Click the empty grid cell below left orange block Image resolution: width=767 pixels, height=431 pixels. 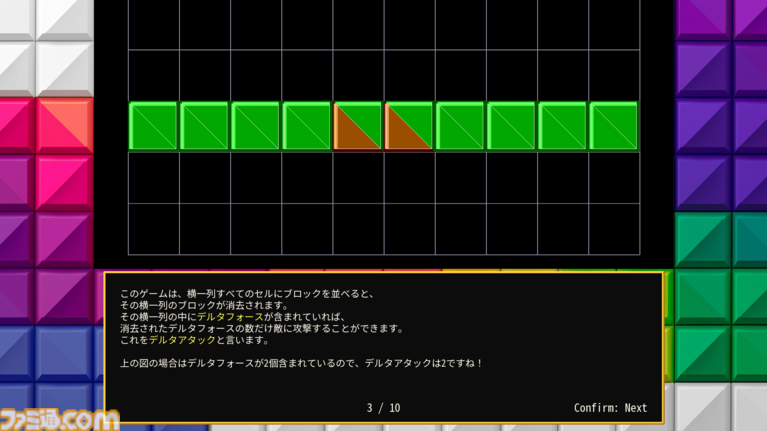pos(357,178)
